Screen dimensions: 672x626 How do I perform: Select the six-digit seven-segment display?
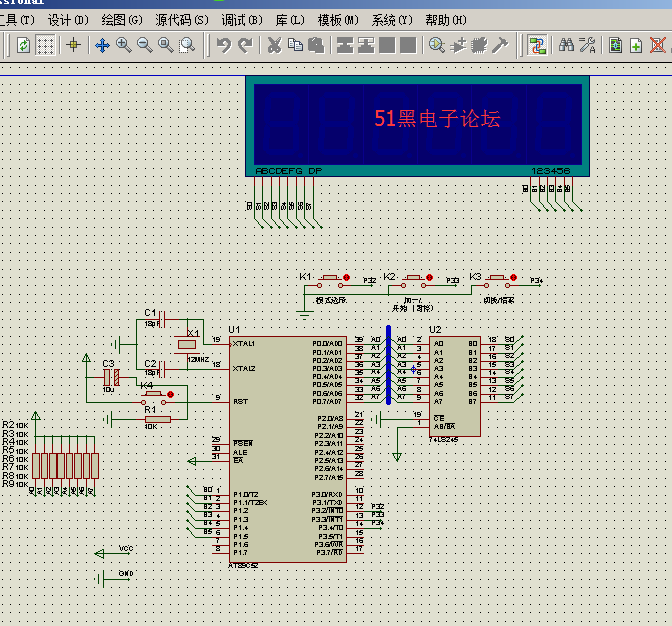(x=417, y=126)
